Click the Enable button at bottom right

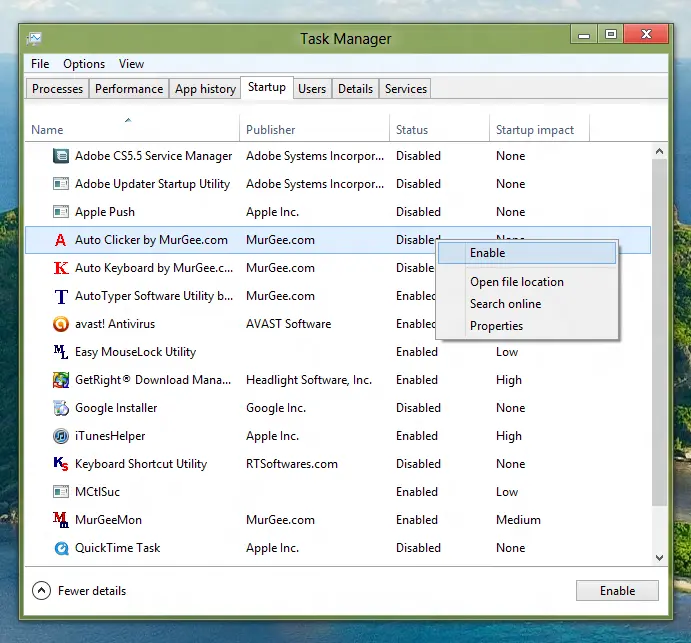tap(617, 591)
